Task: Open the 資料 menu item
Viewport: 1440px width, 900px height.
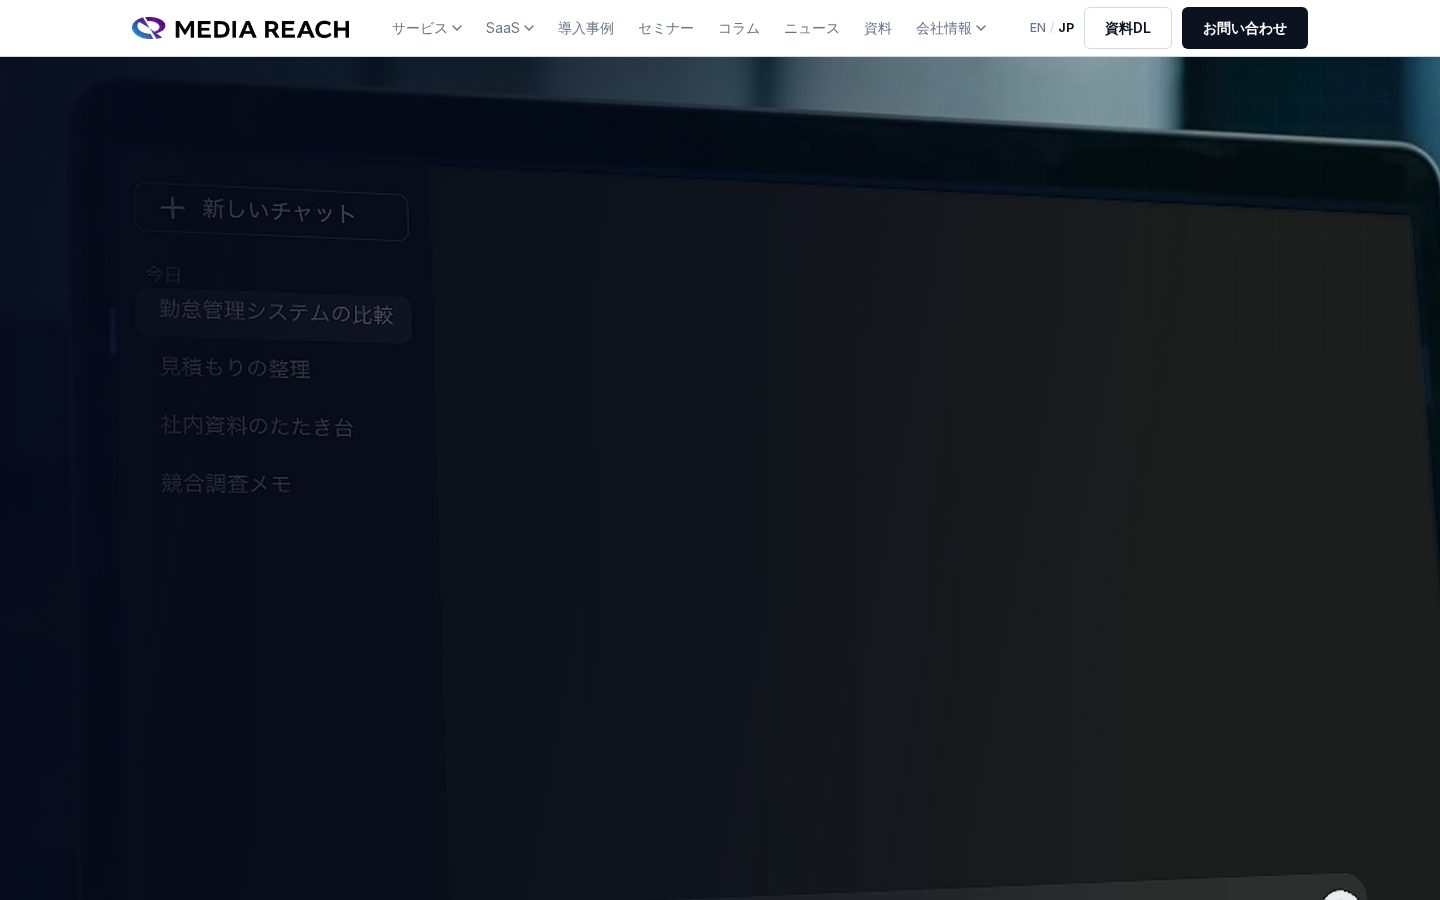Action: (x=878, y=28)
